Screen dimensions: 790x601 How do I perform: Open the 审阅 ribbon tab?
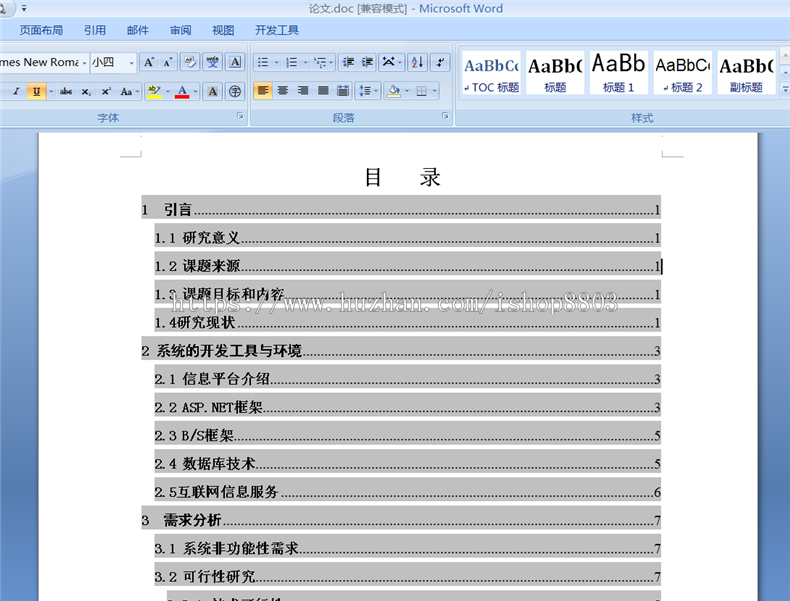pos(180,30)
